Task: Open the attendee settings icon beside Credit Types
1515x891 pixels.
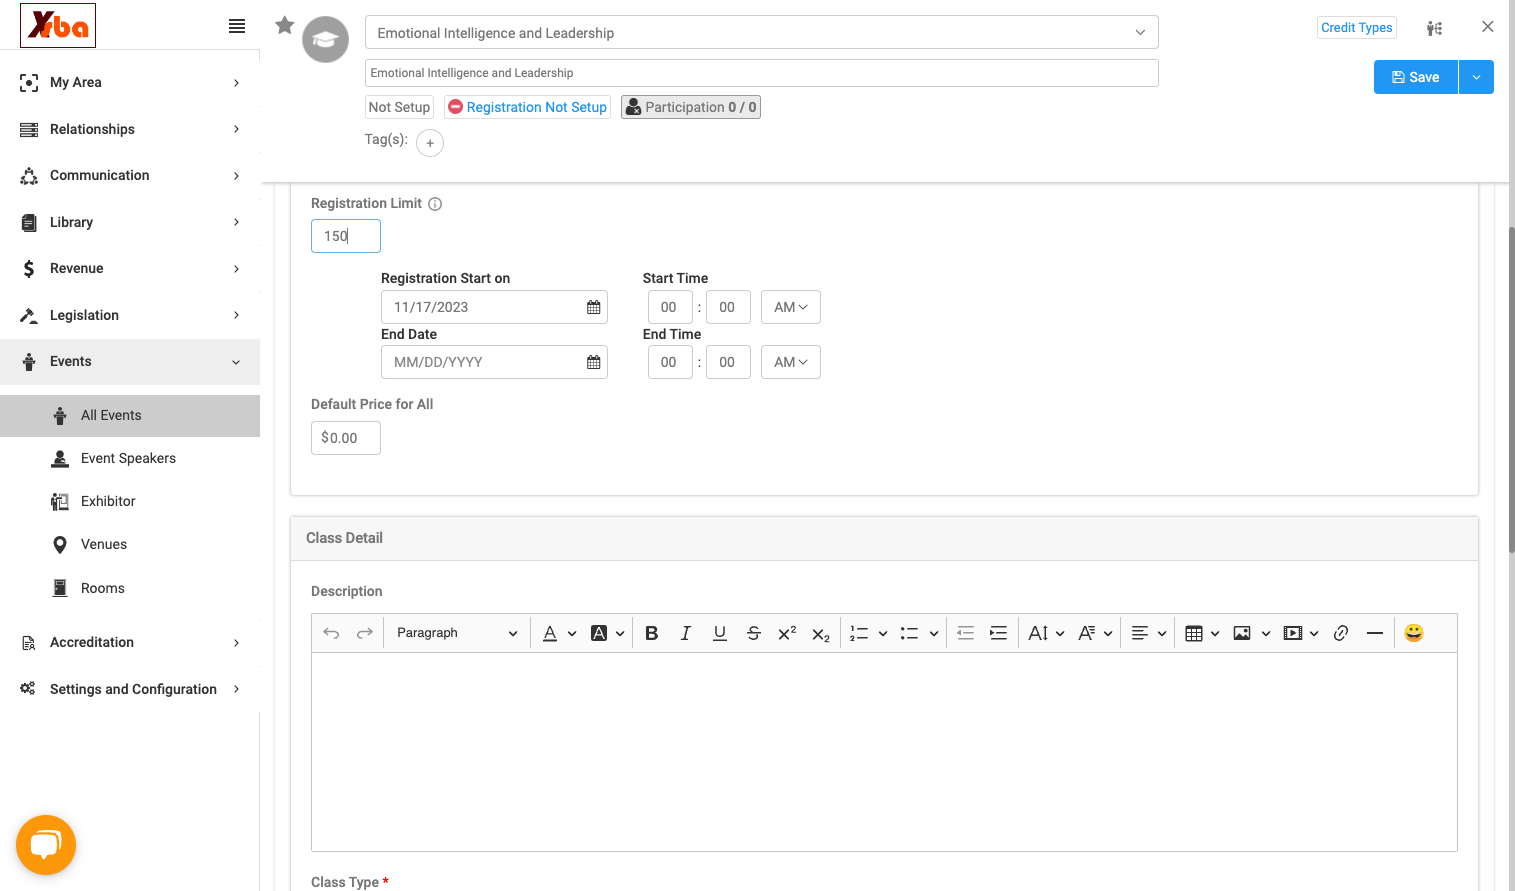Action: [1434, 28]
